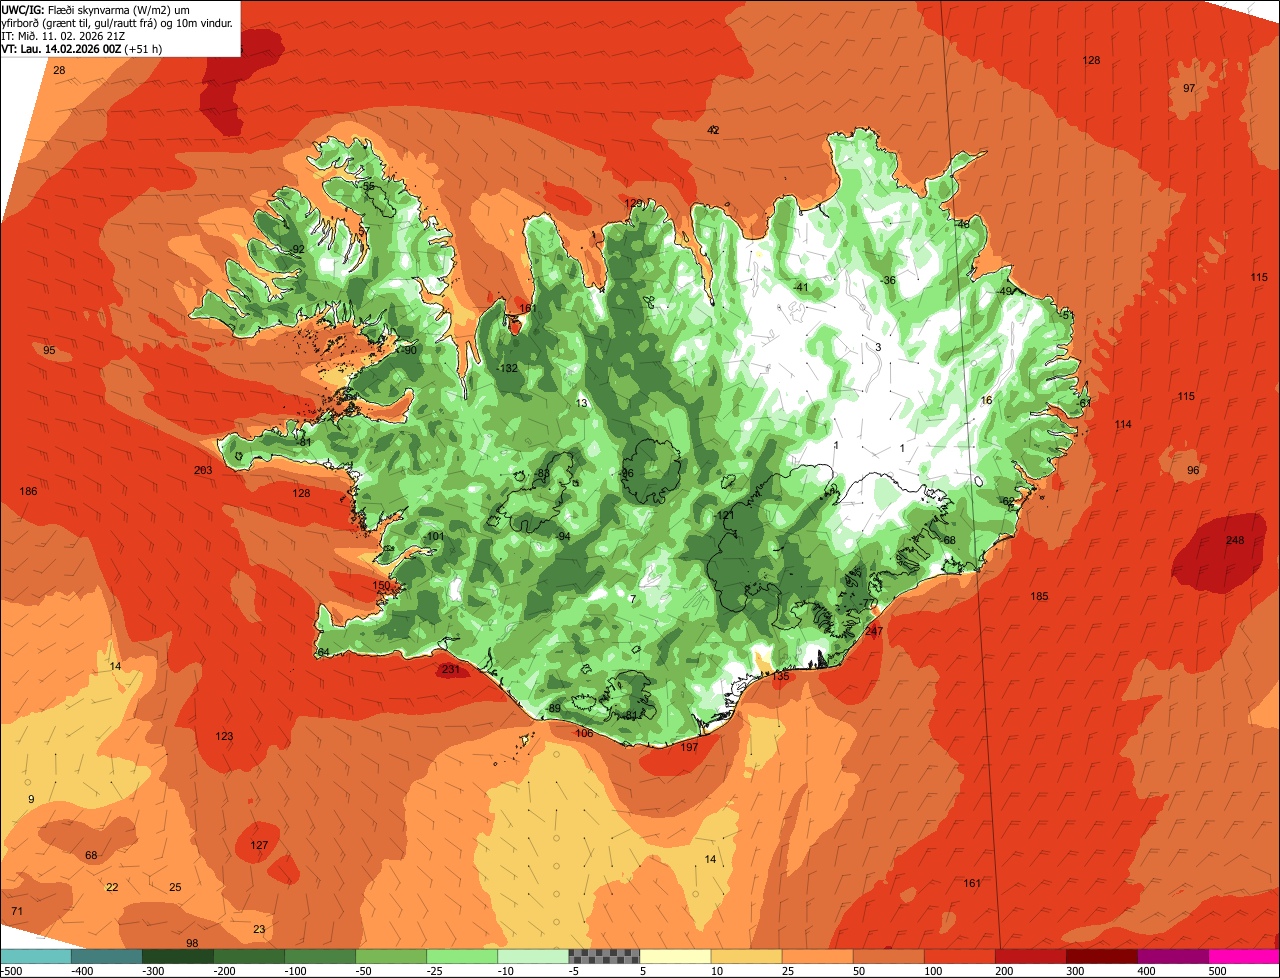Click the 106 value near the south coast
Screen dimensions: 1280x978
[x=584, y=733]
